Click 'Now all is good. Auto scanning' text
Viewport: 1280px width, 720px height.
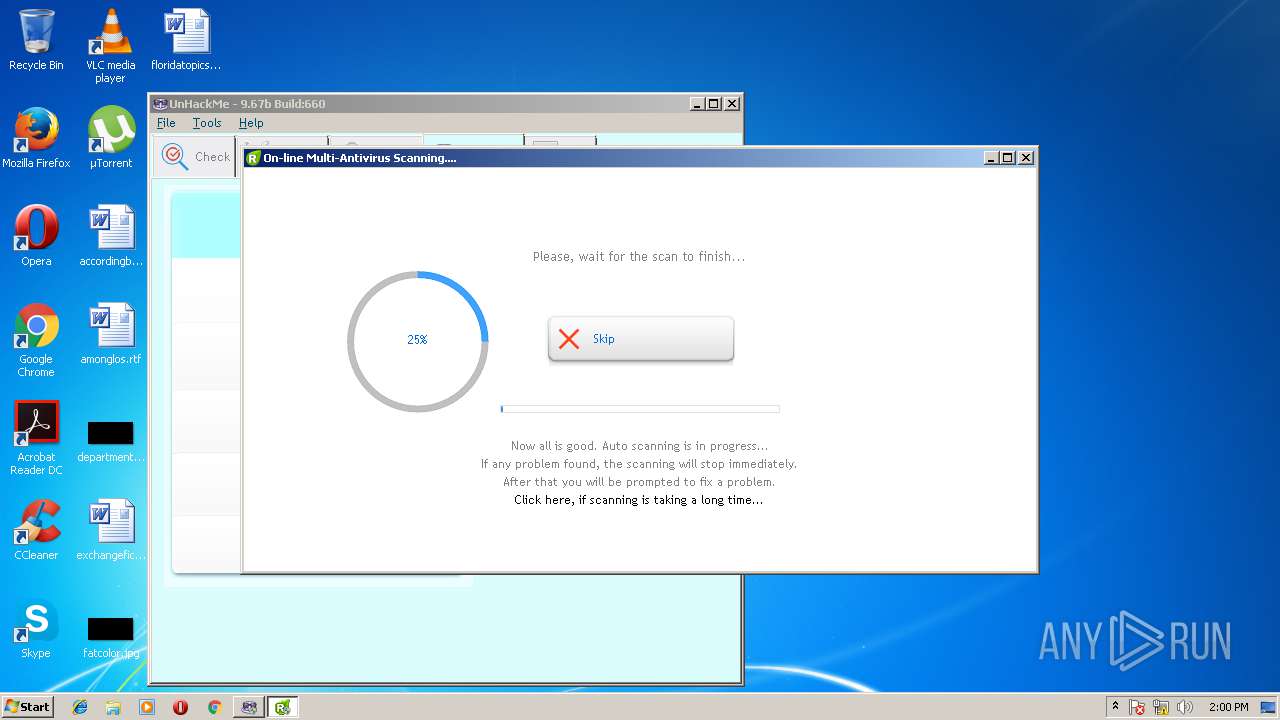tap(639, 446)
